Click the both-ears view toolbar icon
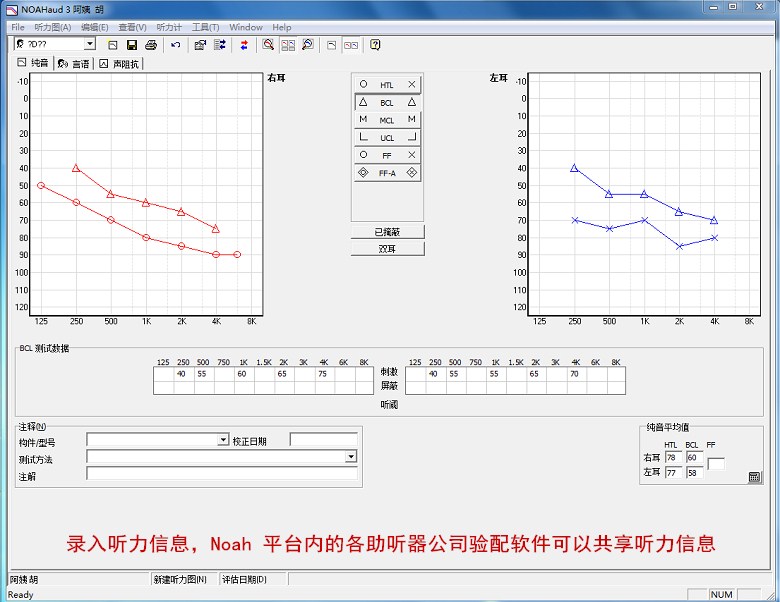Screen dimensions: 780x602 coord(351,45)
